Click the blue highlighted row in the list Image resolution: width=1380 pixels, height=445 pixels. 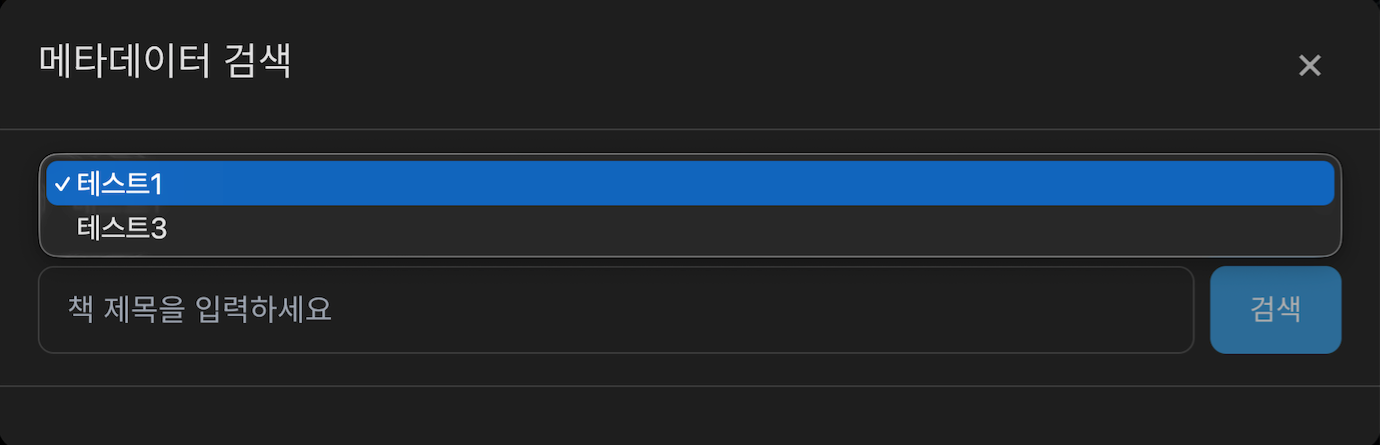tap(690, 183)
